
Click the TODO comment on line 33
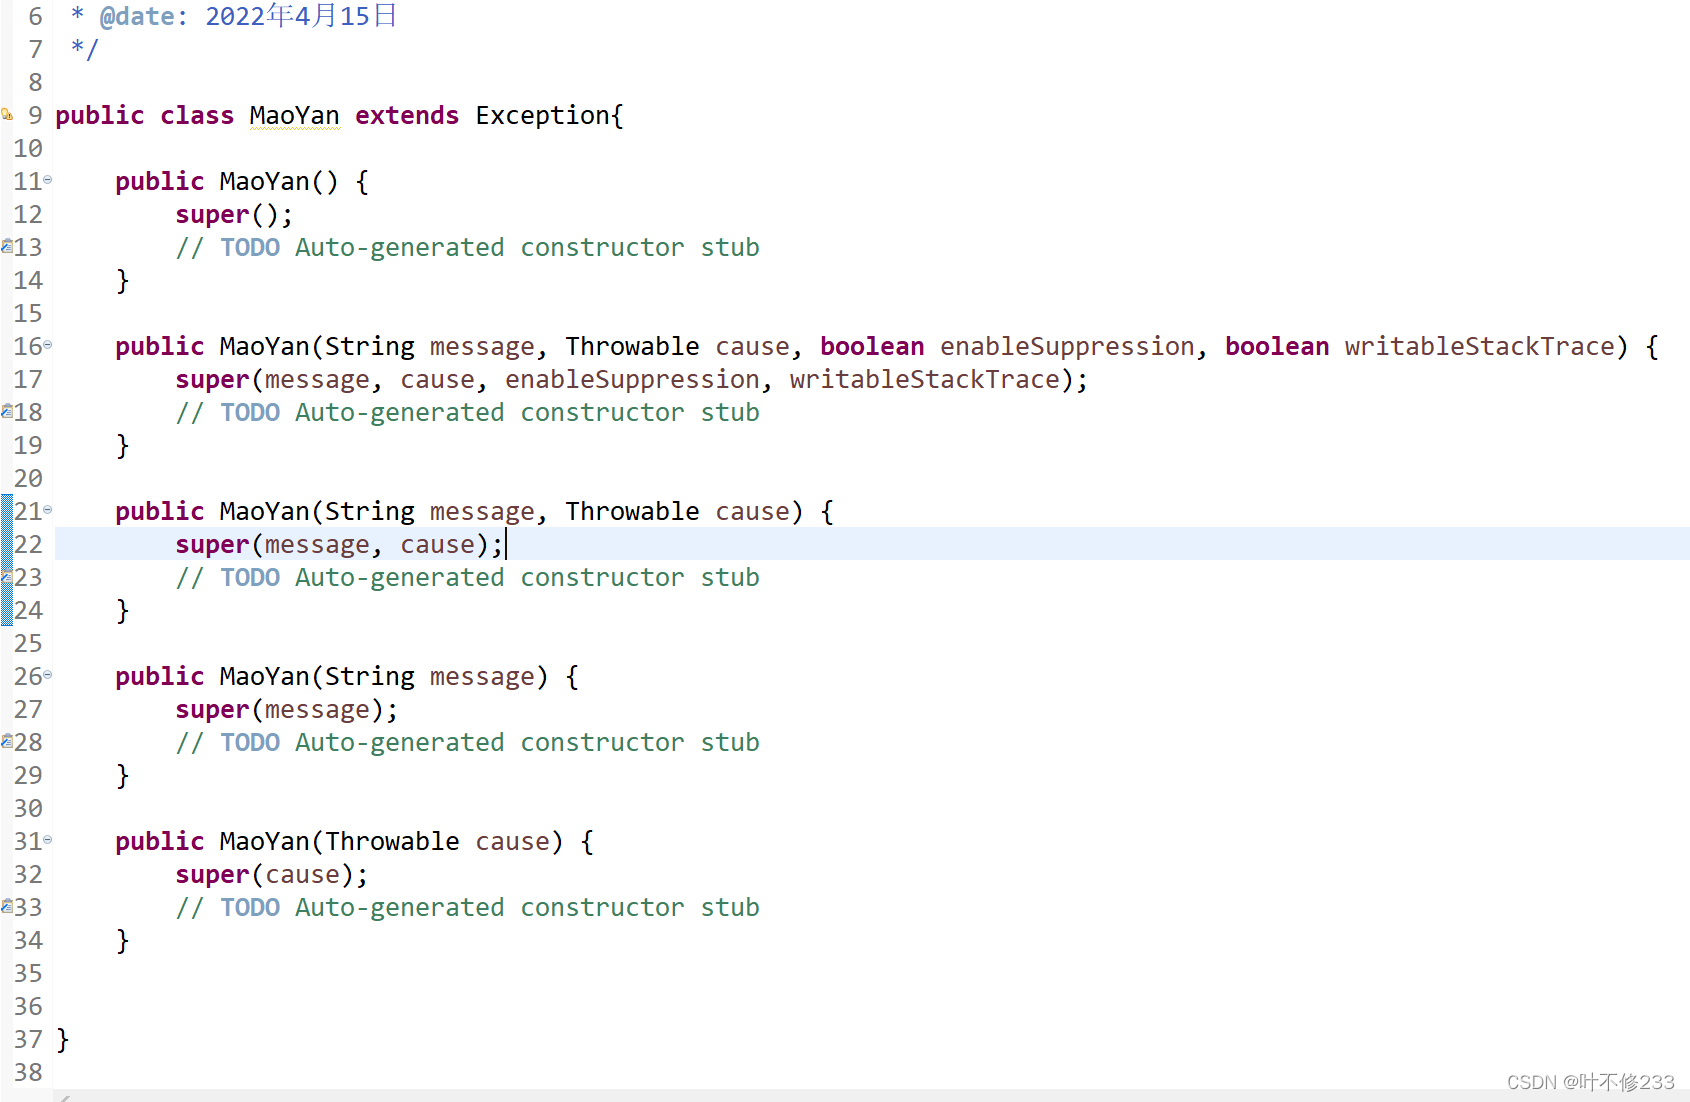(x=467, y=907)
